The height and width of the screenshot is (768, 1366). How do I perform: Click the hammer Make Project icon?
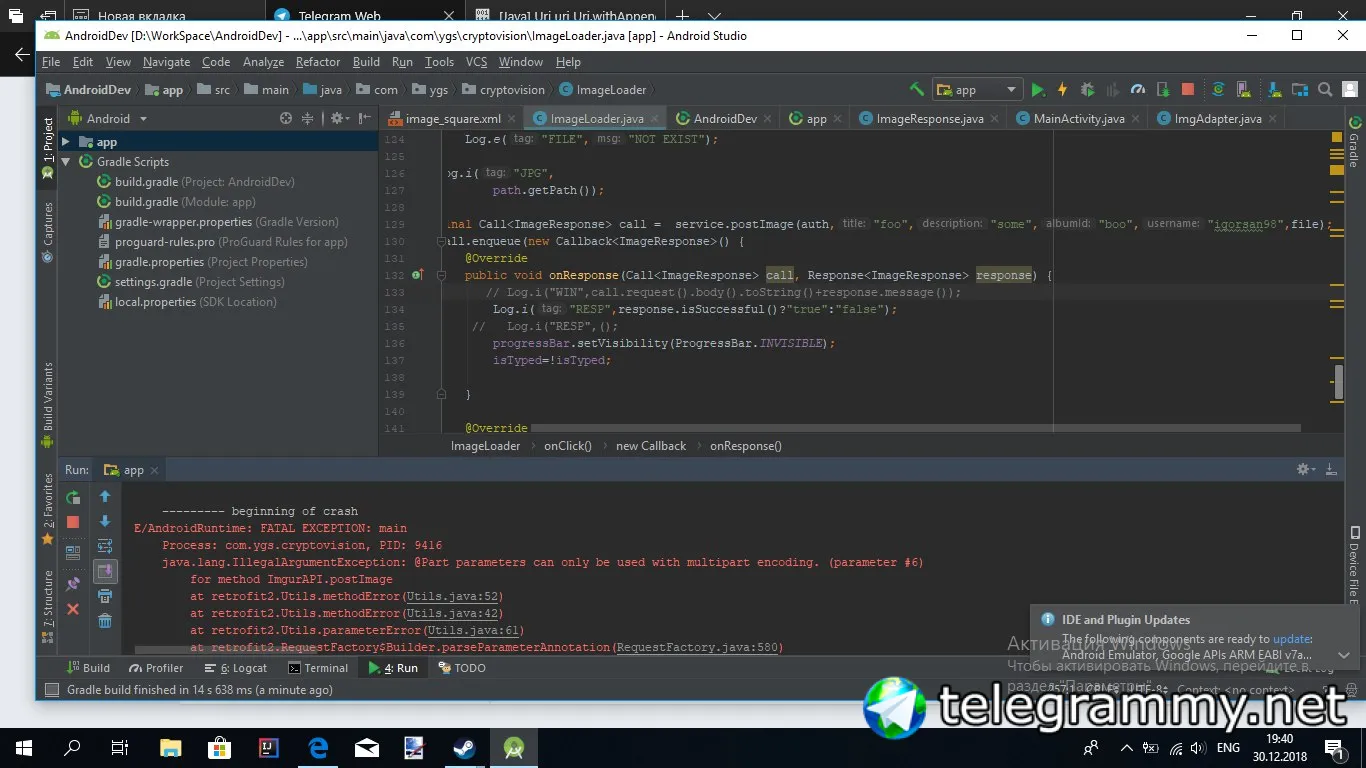click(x=917, y=90)
